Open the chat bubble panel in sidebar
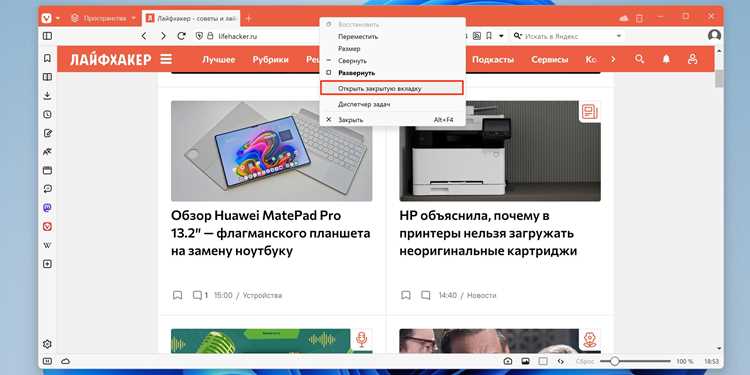Viewport: 750px width, 375px height. pos(47,189)
